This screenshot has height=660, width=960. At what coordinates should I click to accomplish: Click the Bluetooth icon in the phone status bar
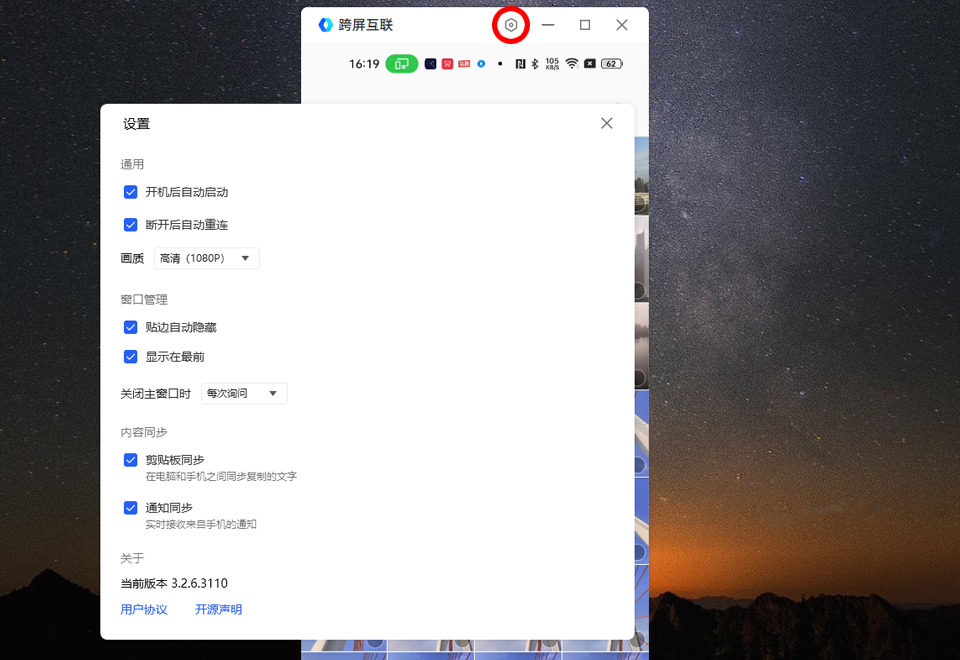point(534,63)
